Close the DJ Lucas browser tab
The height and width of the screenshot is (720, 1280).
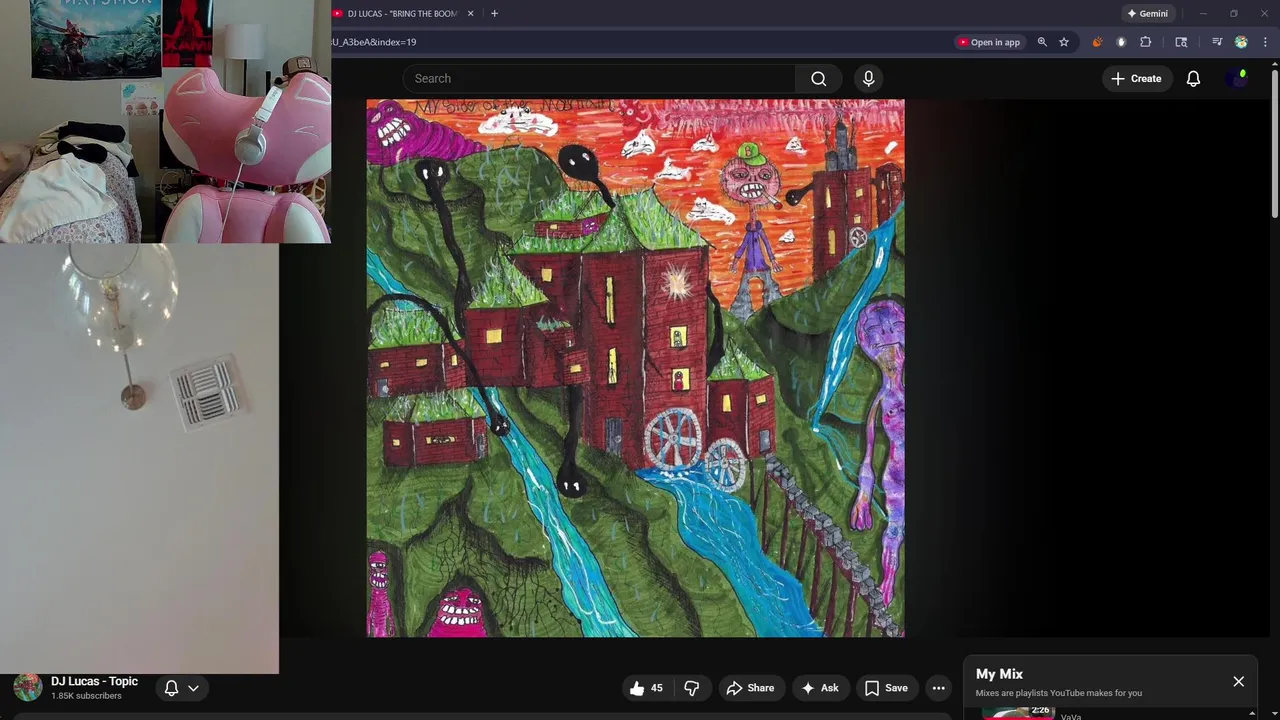point(470,14)
